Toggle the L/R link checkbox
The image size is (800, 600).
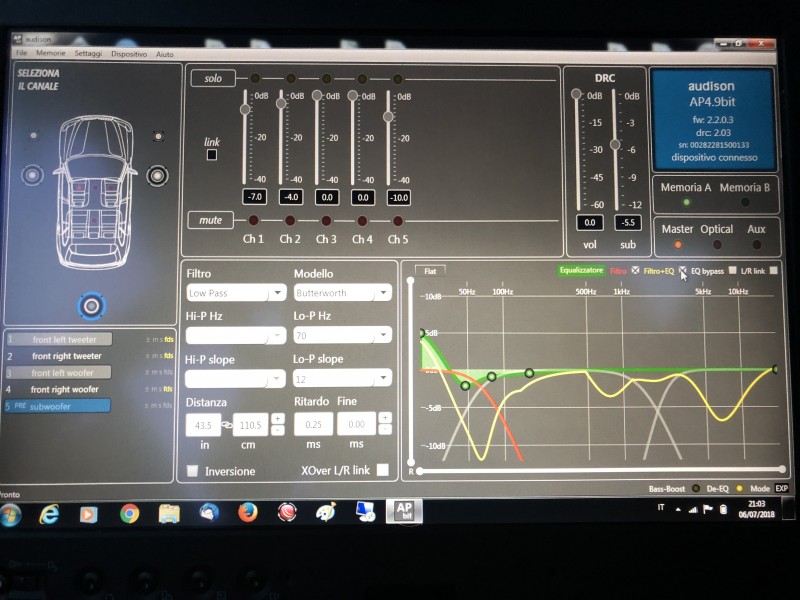[773, 270]
